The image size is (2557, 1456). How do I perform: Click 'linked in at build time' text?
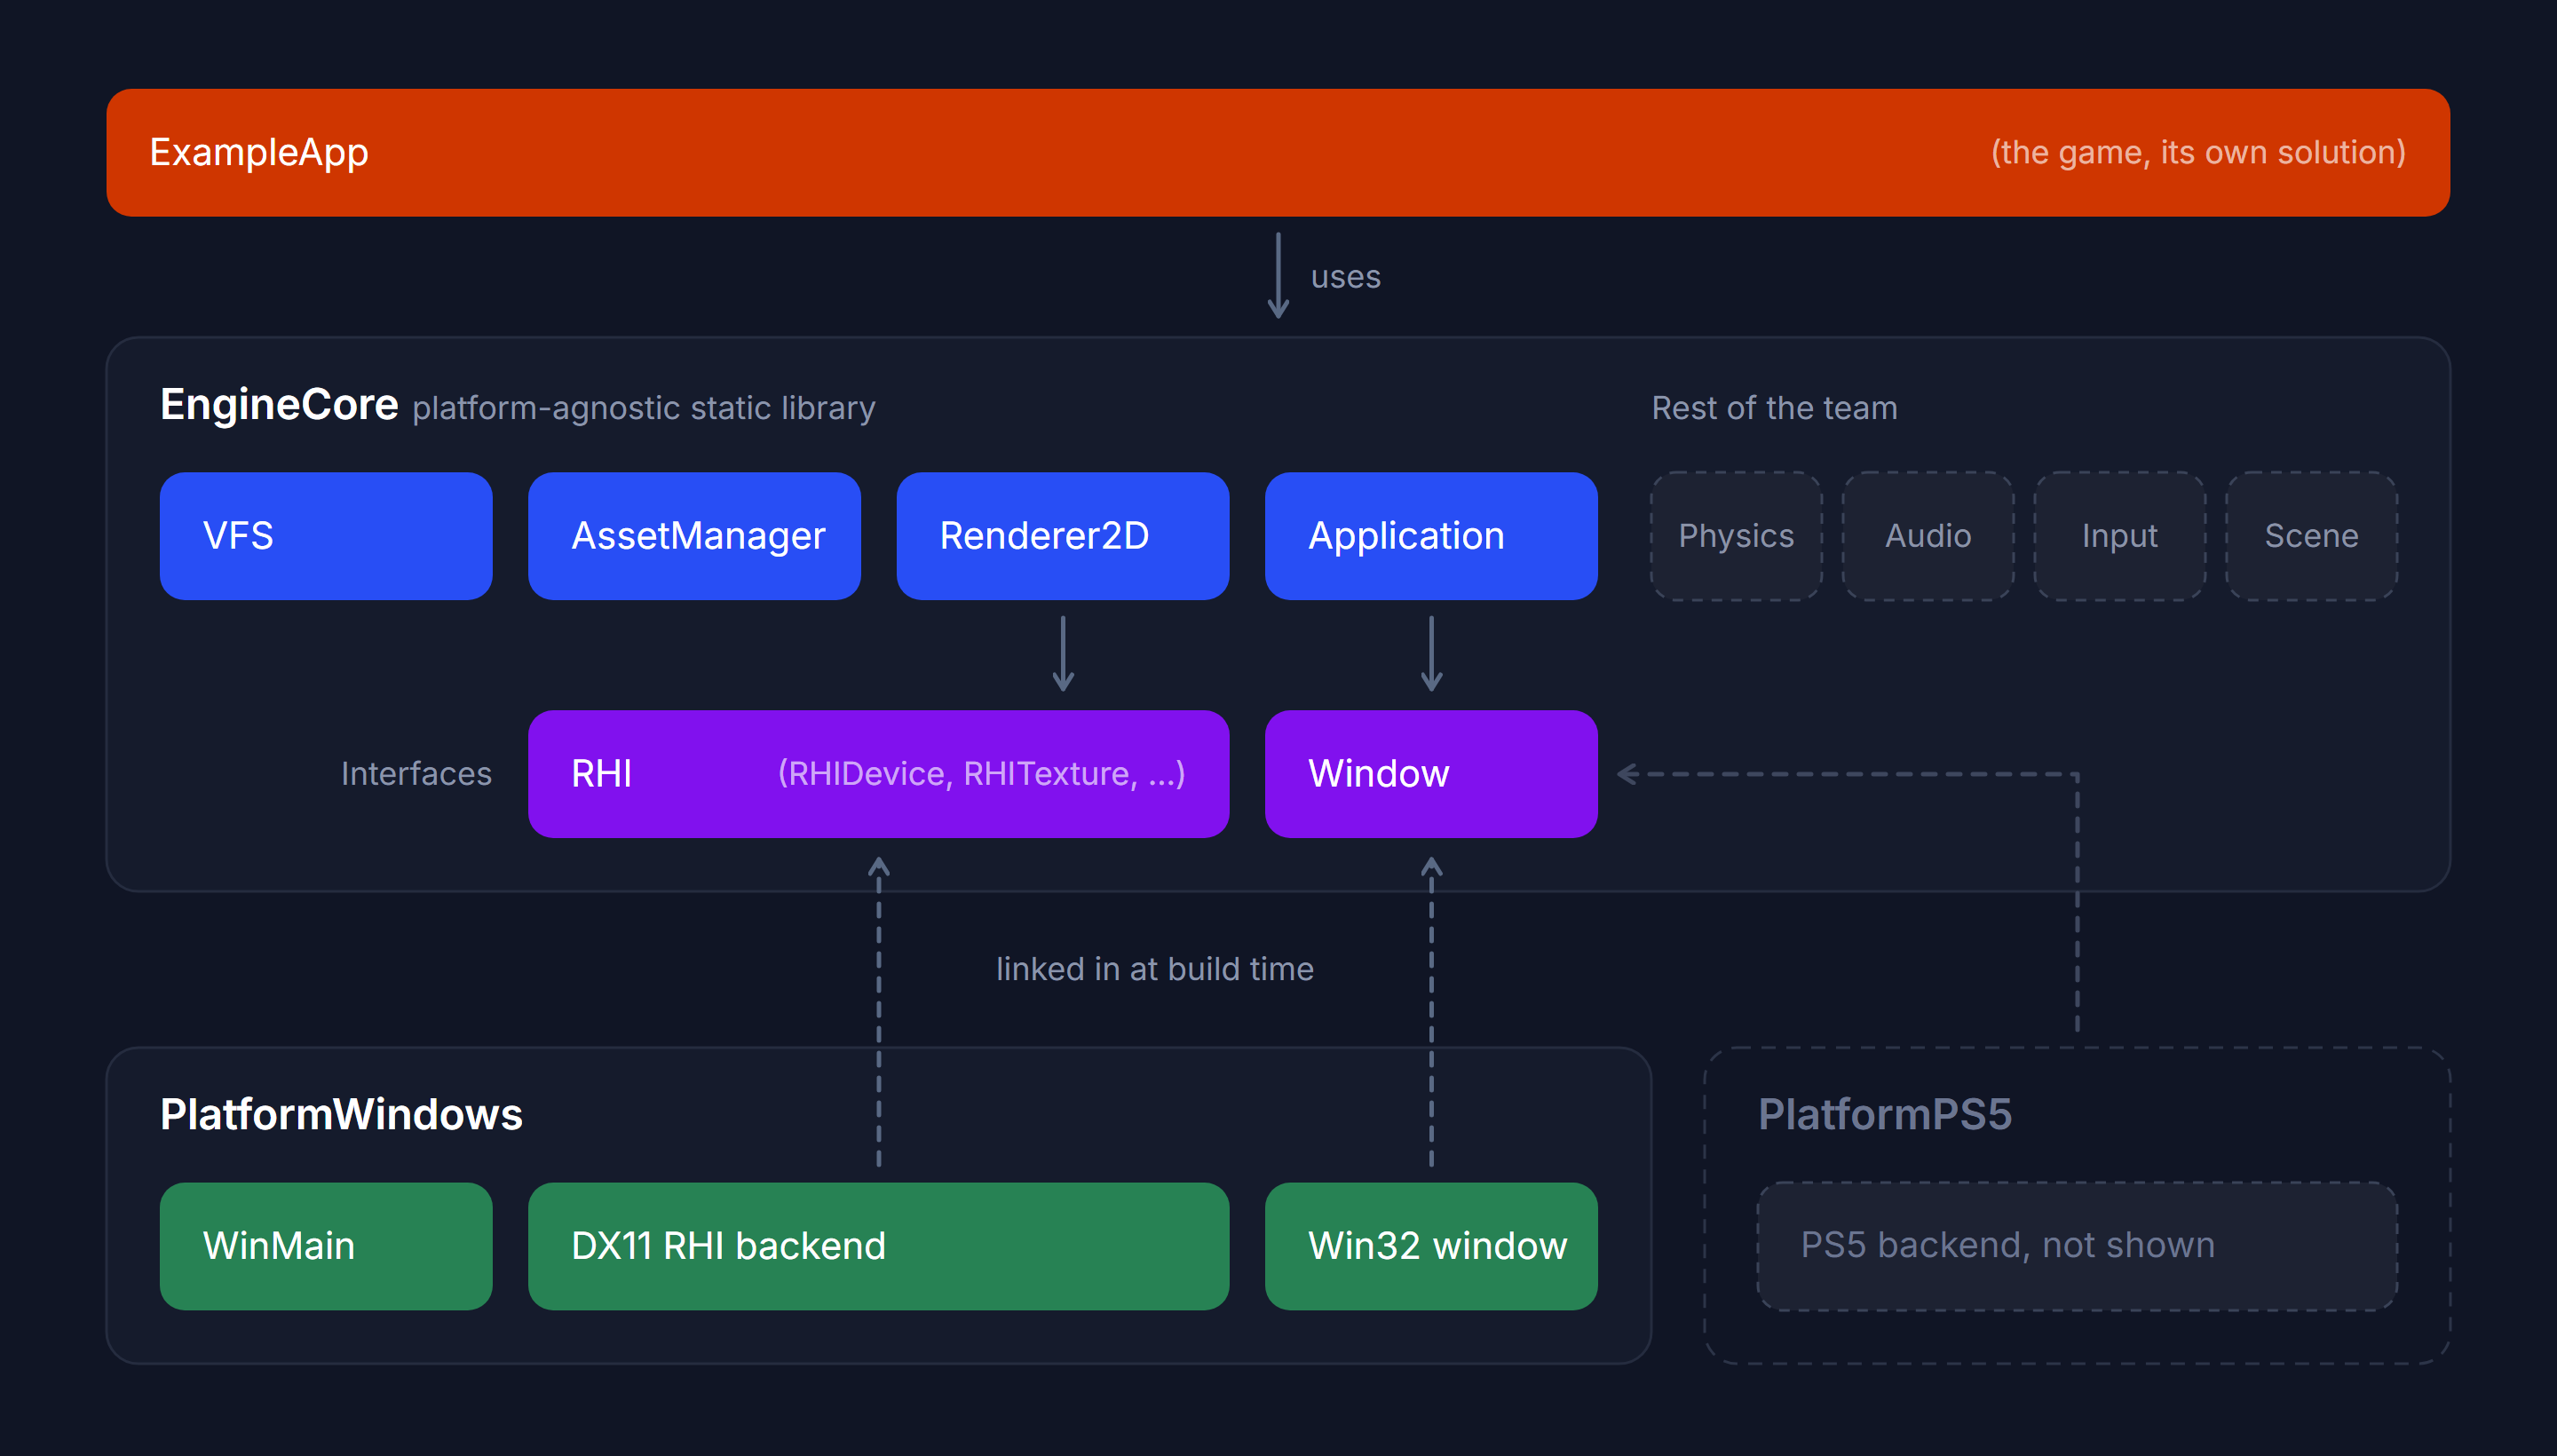tap(1155, 969)
